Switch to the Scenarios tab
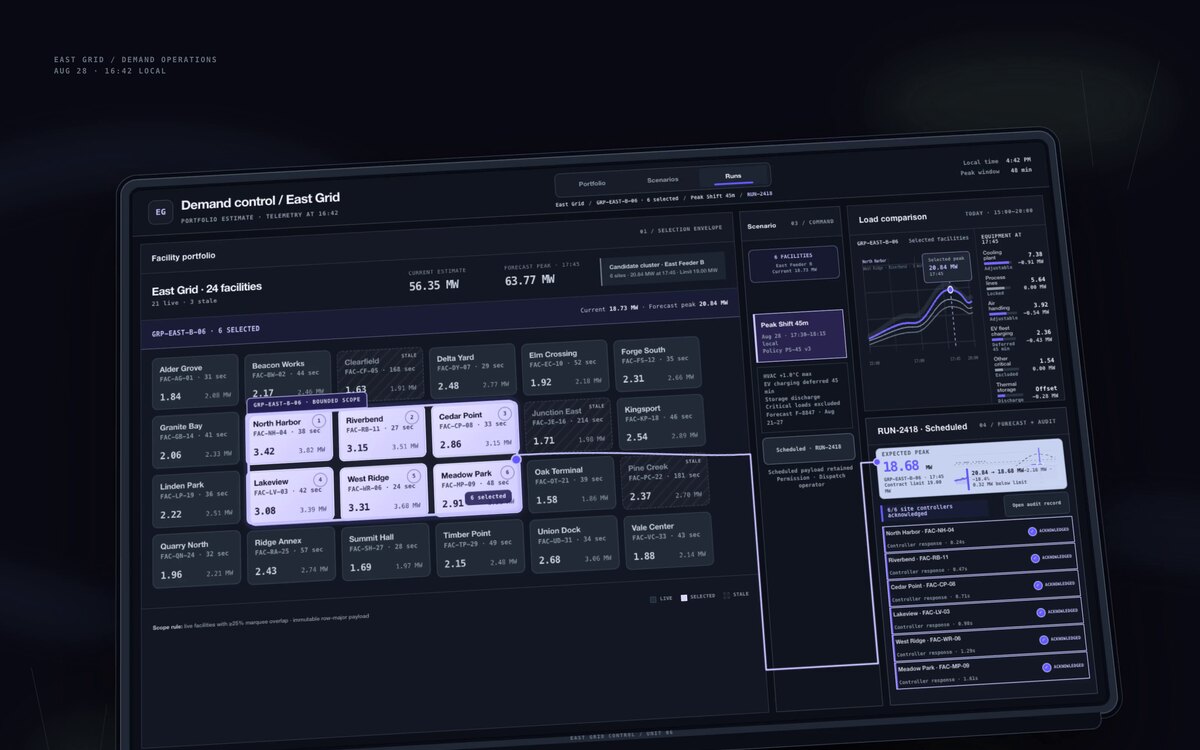The width and height of the screenshot is (1200, 750). click(663, 180)
